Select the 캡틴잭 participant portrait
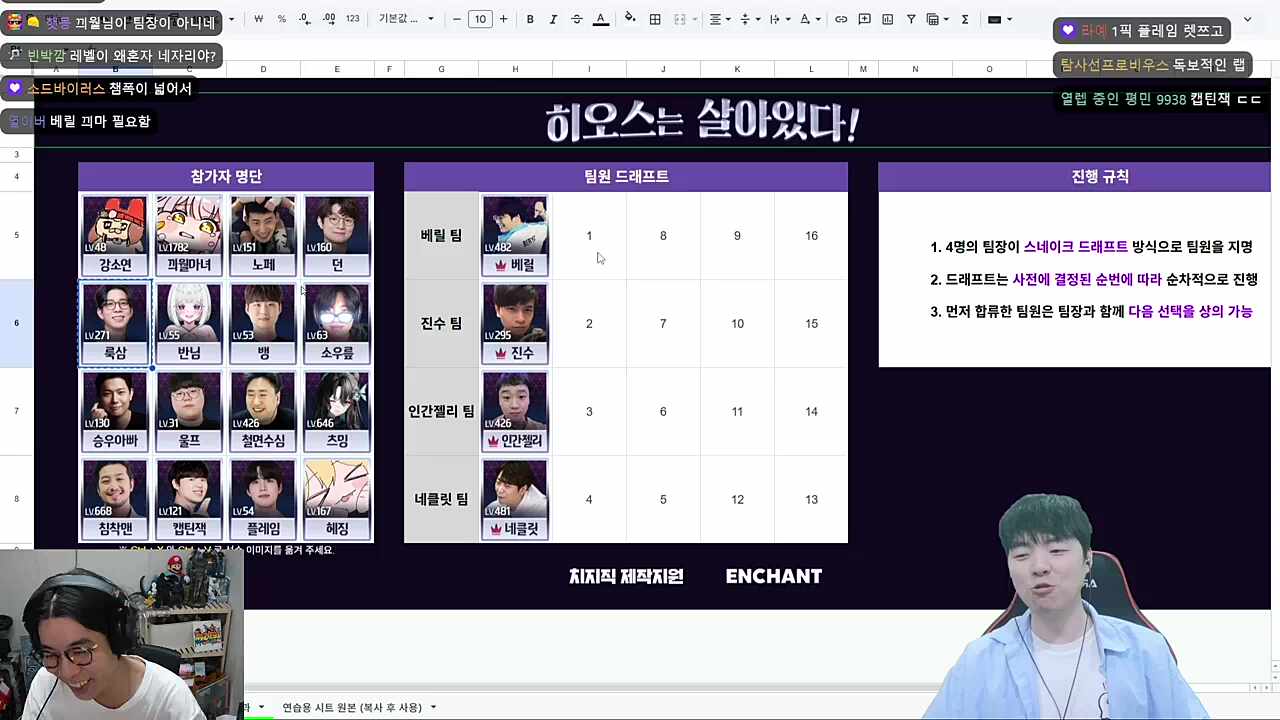This screenshot has height=720, width=1280. 189,499
